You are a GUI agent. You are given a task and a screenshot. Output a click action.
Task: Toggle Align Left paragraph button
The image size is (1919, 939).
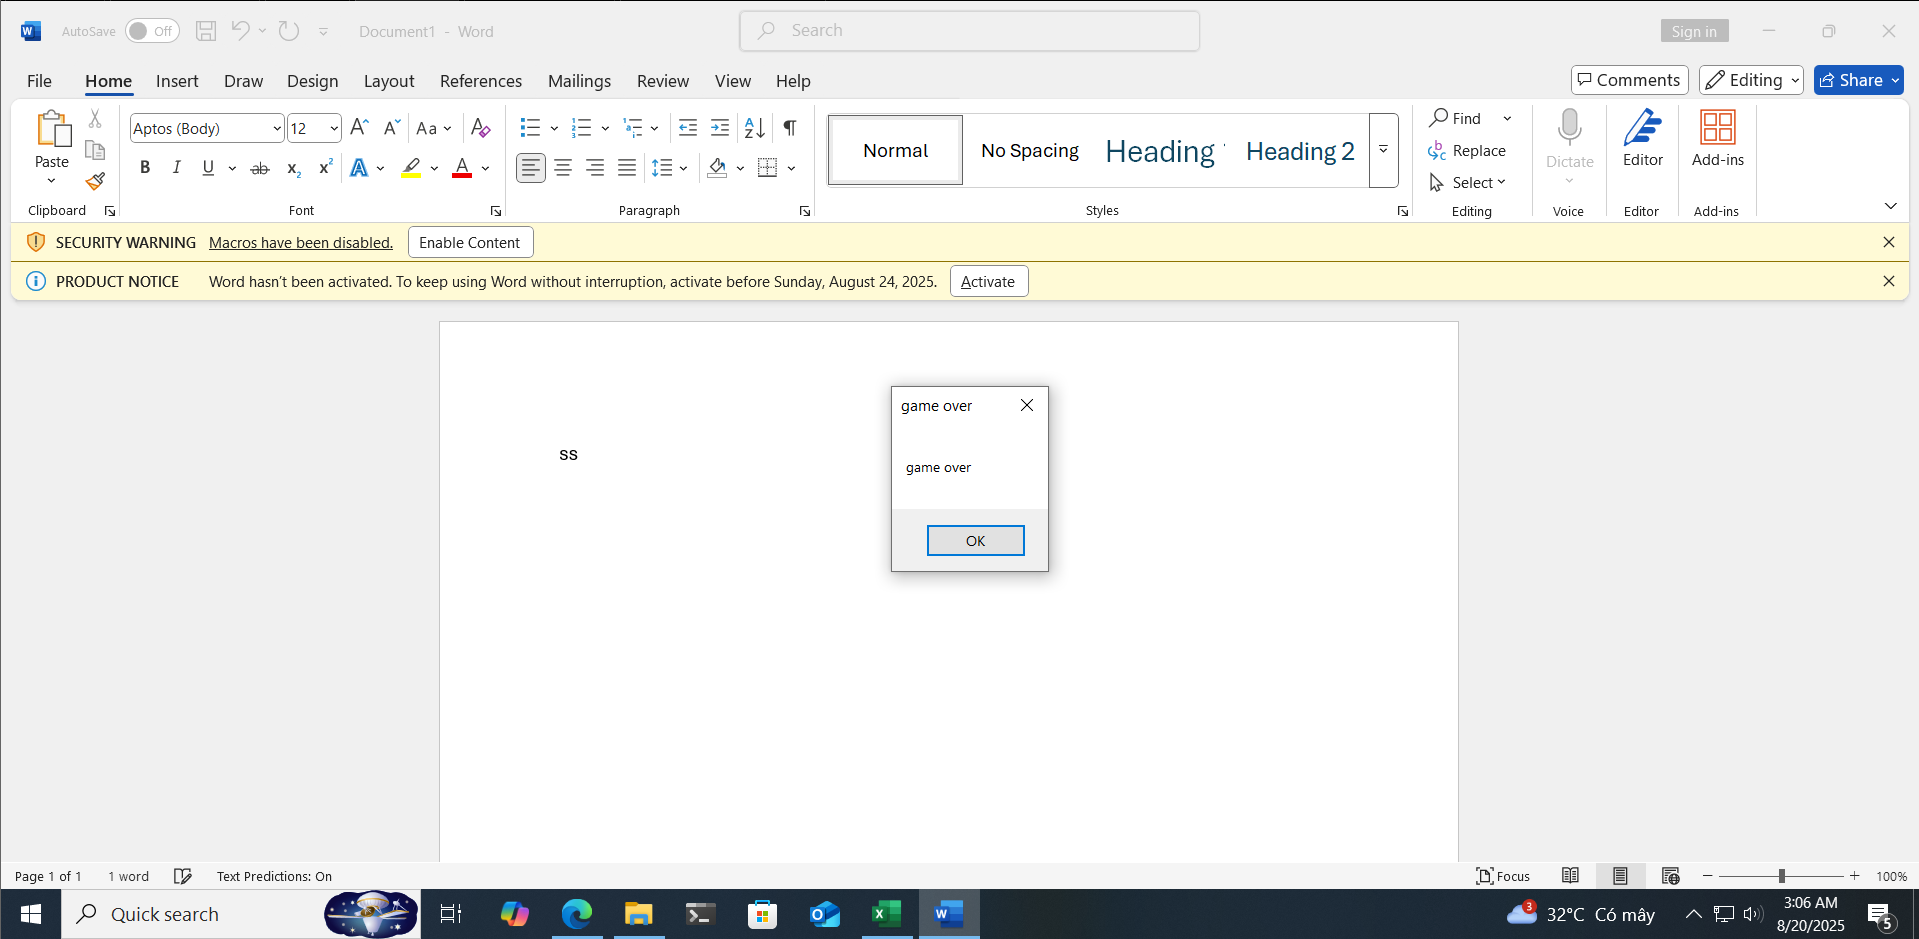click(x=531, y=168)
